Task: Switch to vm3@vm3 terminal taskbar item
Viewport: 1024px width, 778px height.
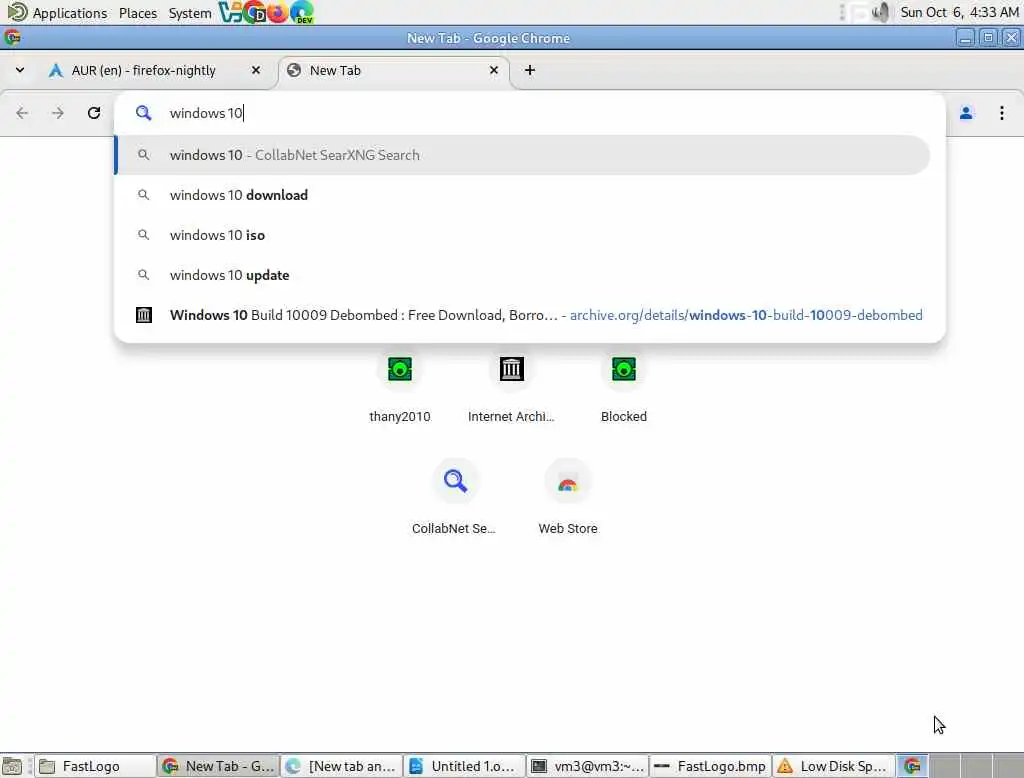Action: [x=588, y=766]
